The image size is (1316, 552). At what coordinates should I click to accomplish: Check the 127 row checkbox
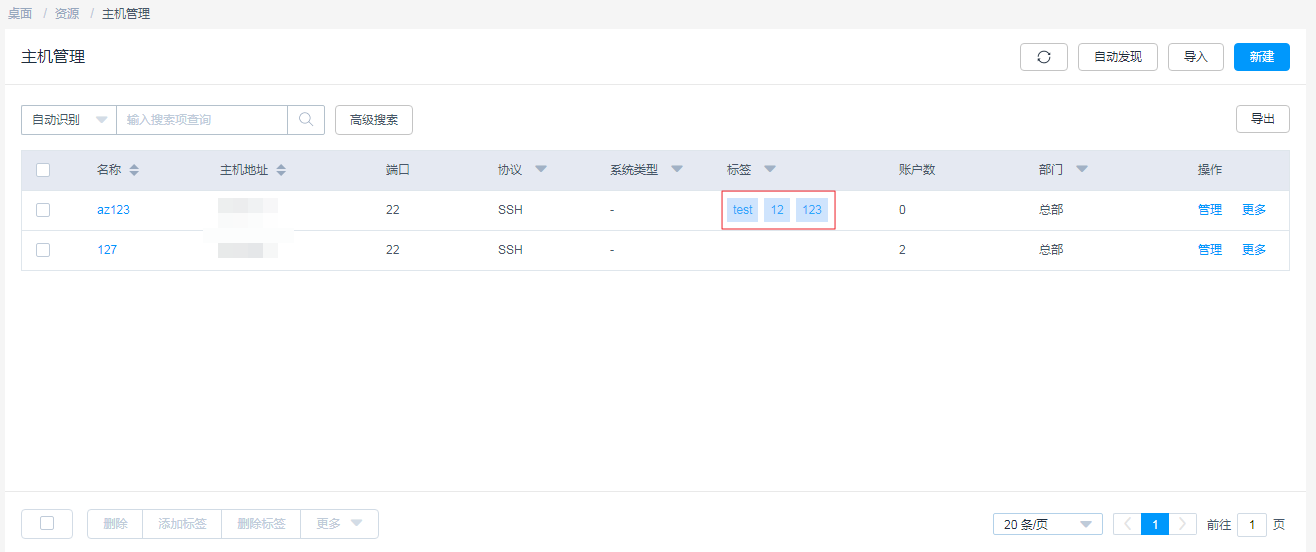[x=43, y=250]
